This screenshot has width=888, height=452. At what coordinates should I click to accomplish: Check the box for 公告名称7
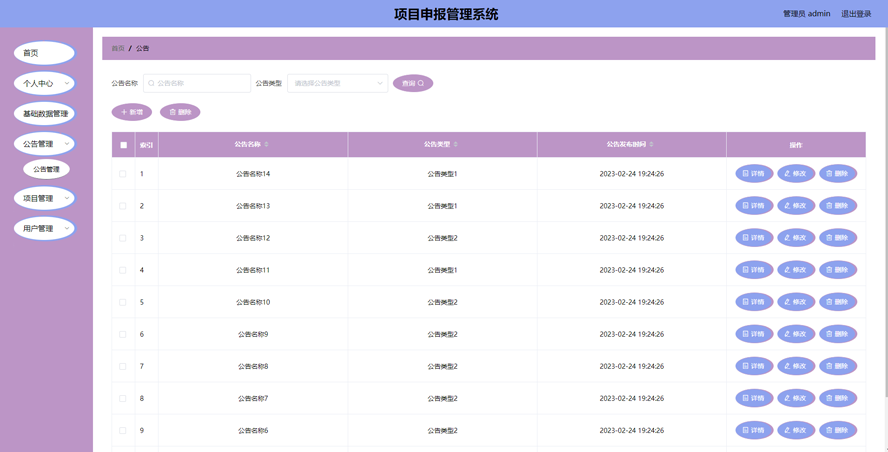tap(123, 398)
